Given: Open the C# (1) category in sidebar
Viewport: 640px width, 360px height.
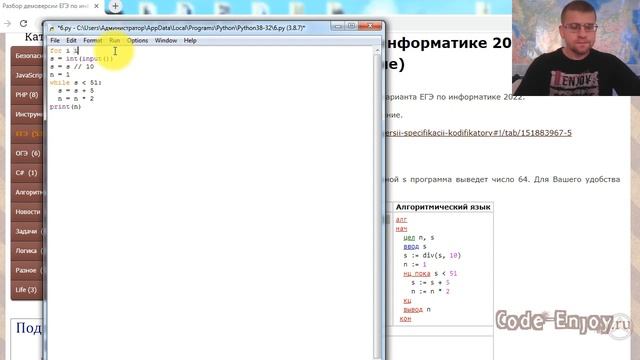Looking at the screenshot, I should 27,173.
